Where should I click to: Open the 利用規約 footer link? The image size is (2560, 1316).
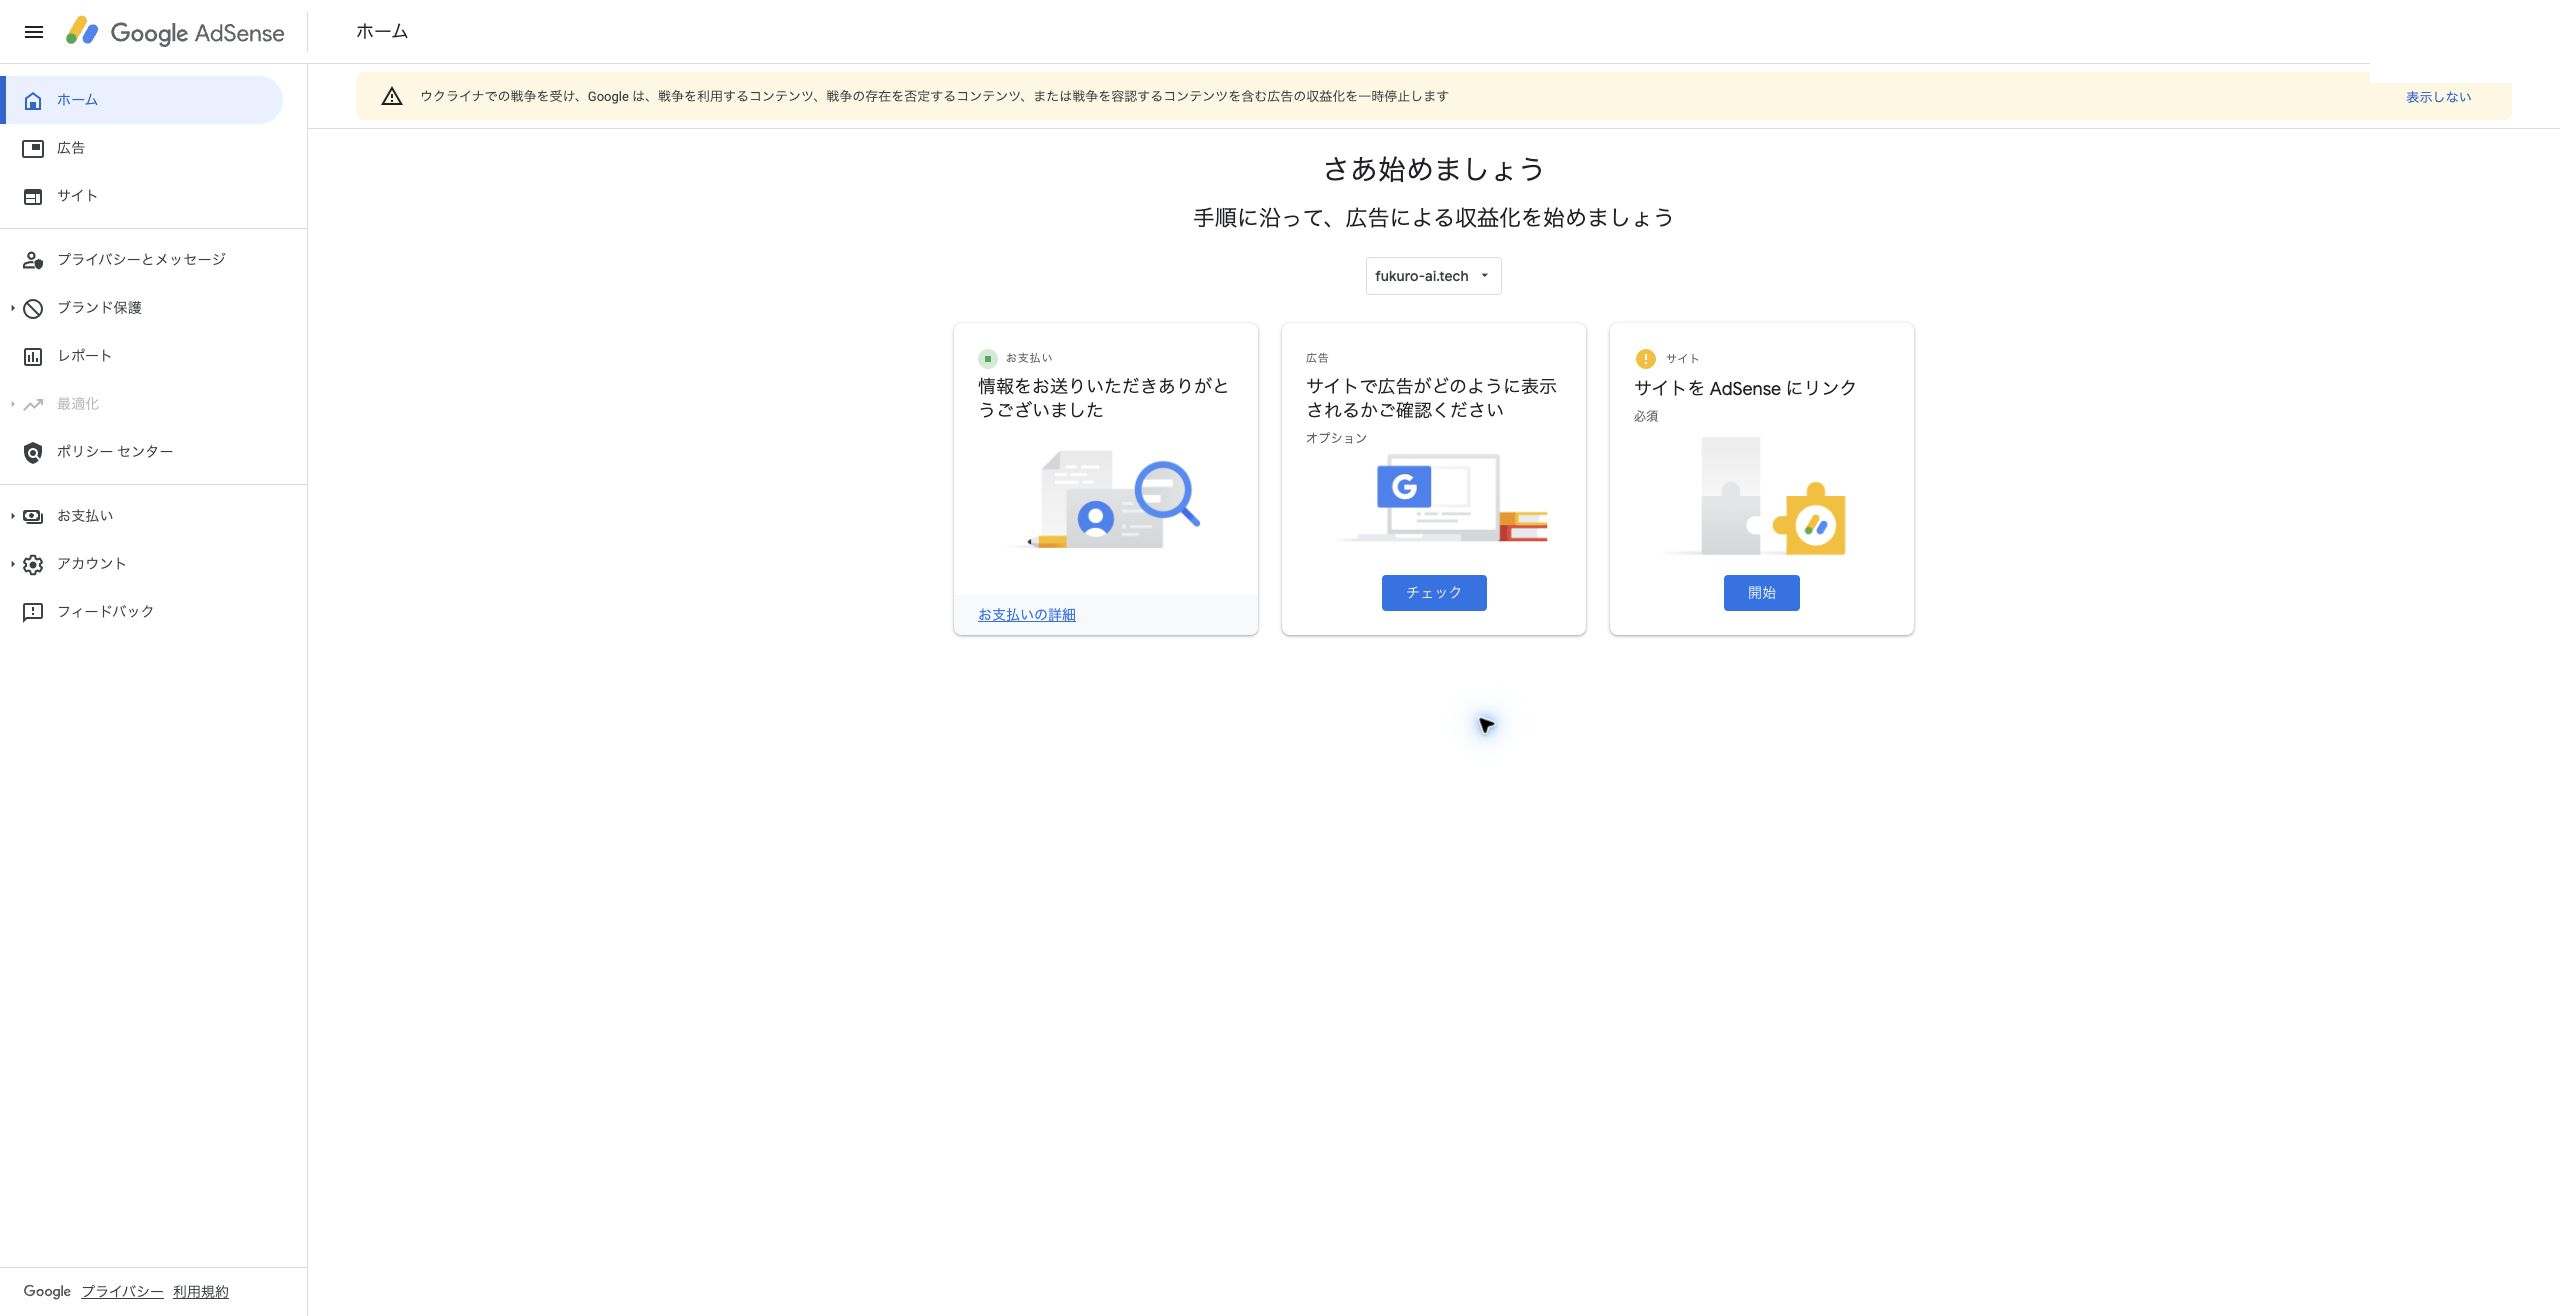200,1292
